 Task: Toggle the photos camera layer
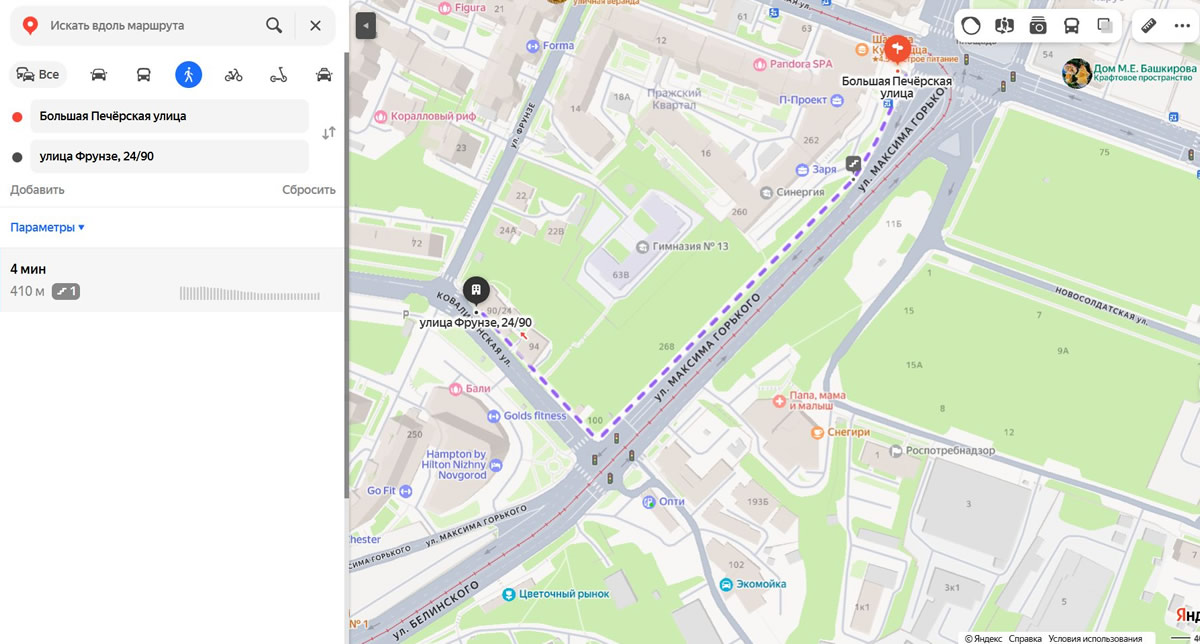[x=1038, y=25]
